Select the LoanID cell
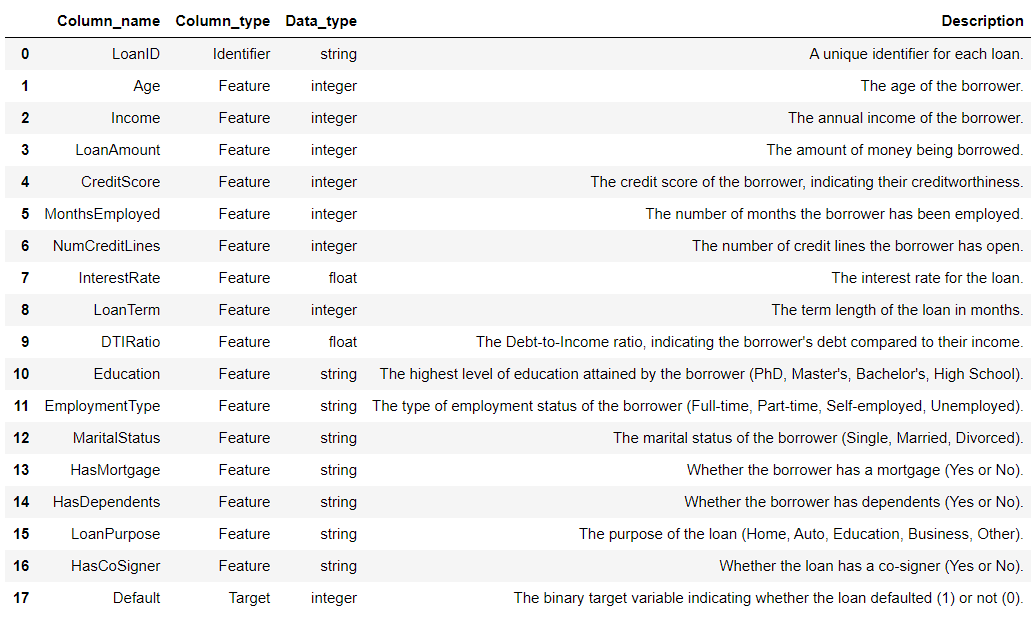 [x=135, y=54]
